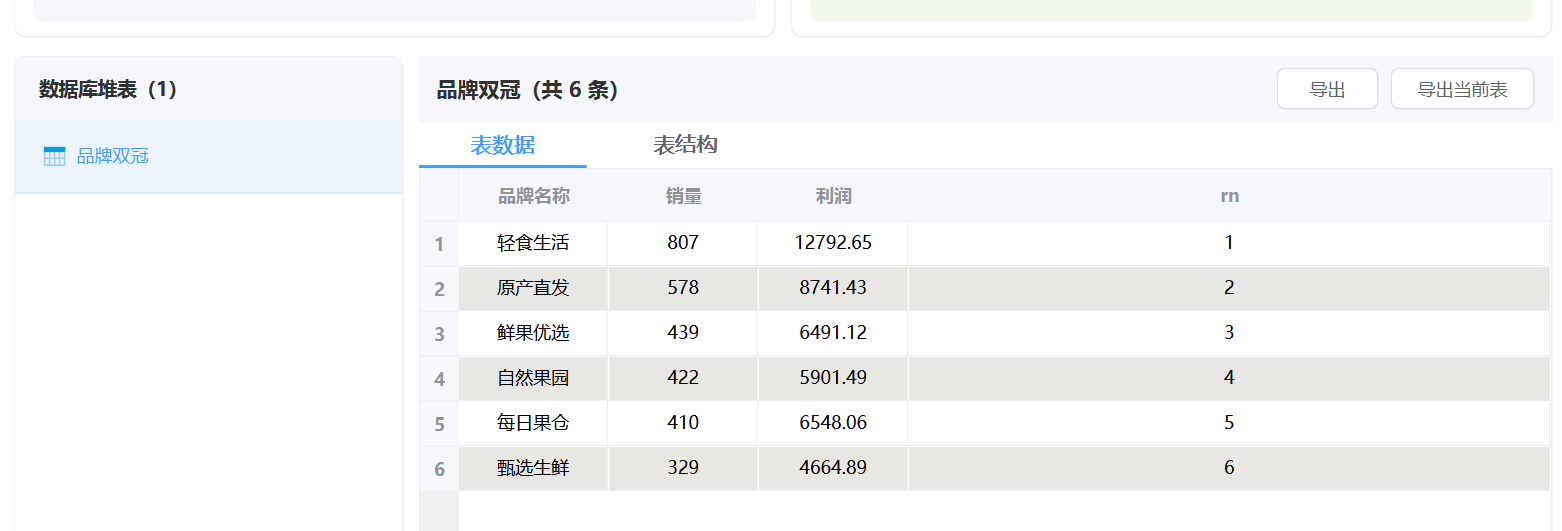
Task: Select the 每日果仓 brand cell
Action: [533, 423]
